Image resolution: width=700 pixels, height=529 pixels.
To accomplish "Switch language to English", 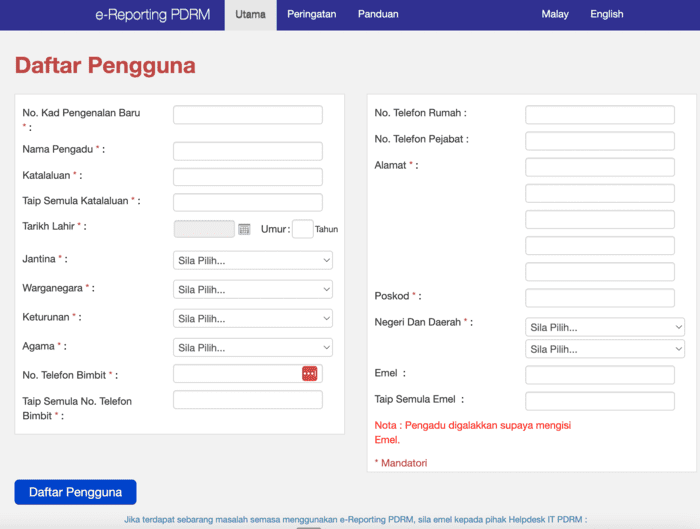I will pos(606,14).
